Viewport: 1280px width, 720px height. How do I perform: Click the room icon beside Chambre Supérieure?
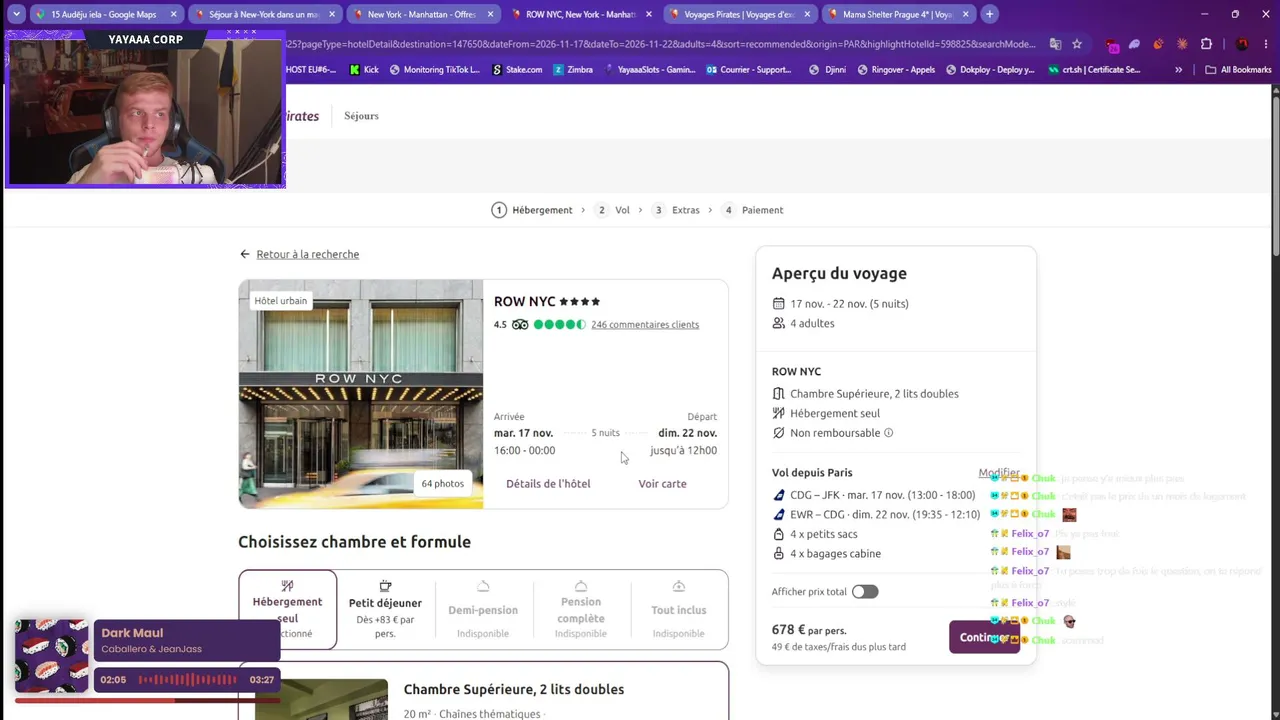coord(779,394)
